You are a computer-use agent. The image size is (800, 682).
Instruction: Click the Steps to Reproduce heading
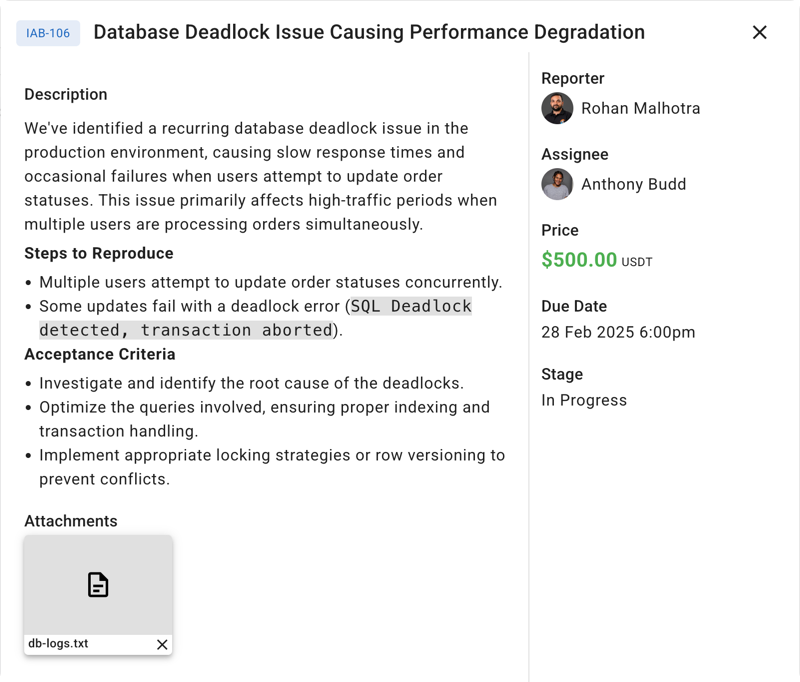pyautogui.click(x=99, y=253)
